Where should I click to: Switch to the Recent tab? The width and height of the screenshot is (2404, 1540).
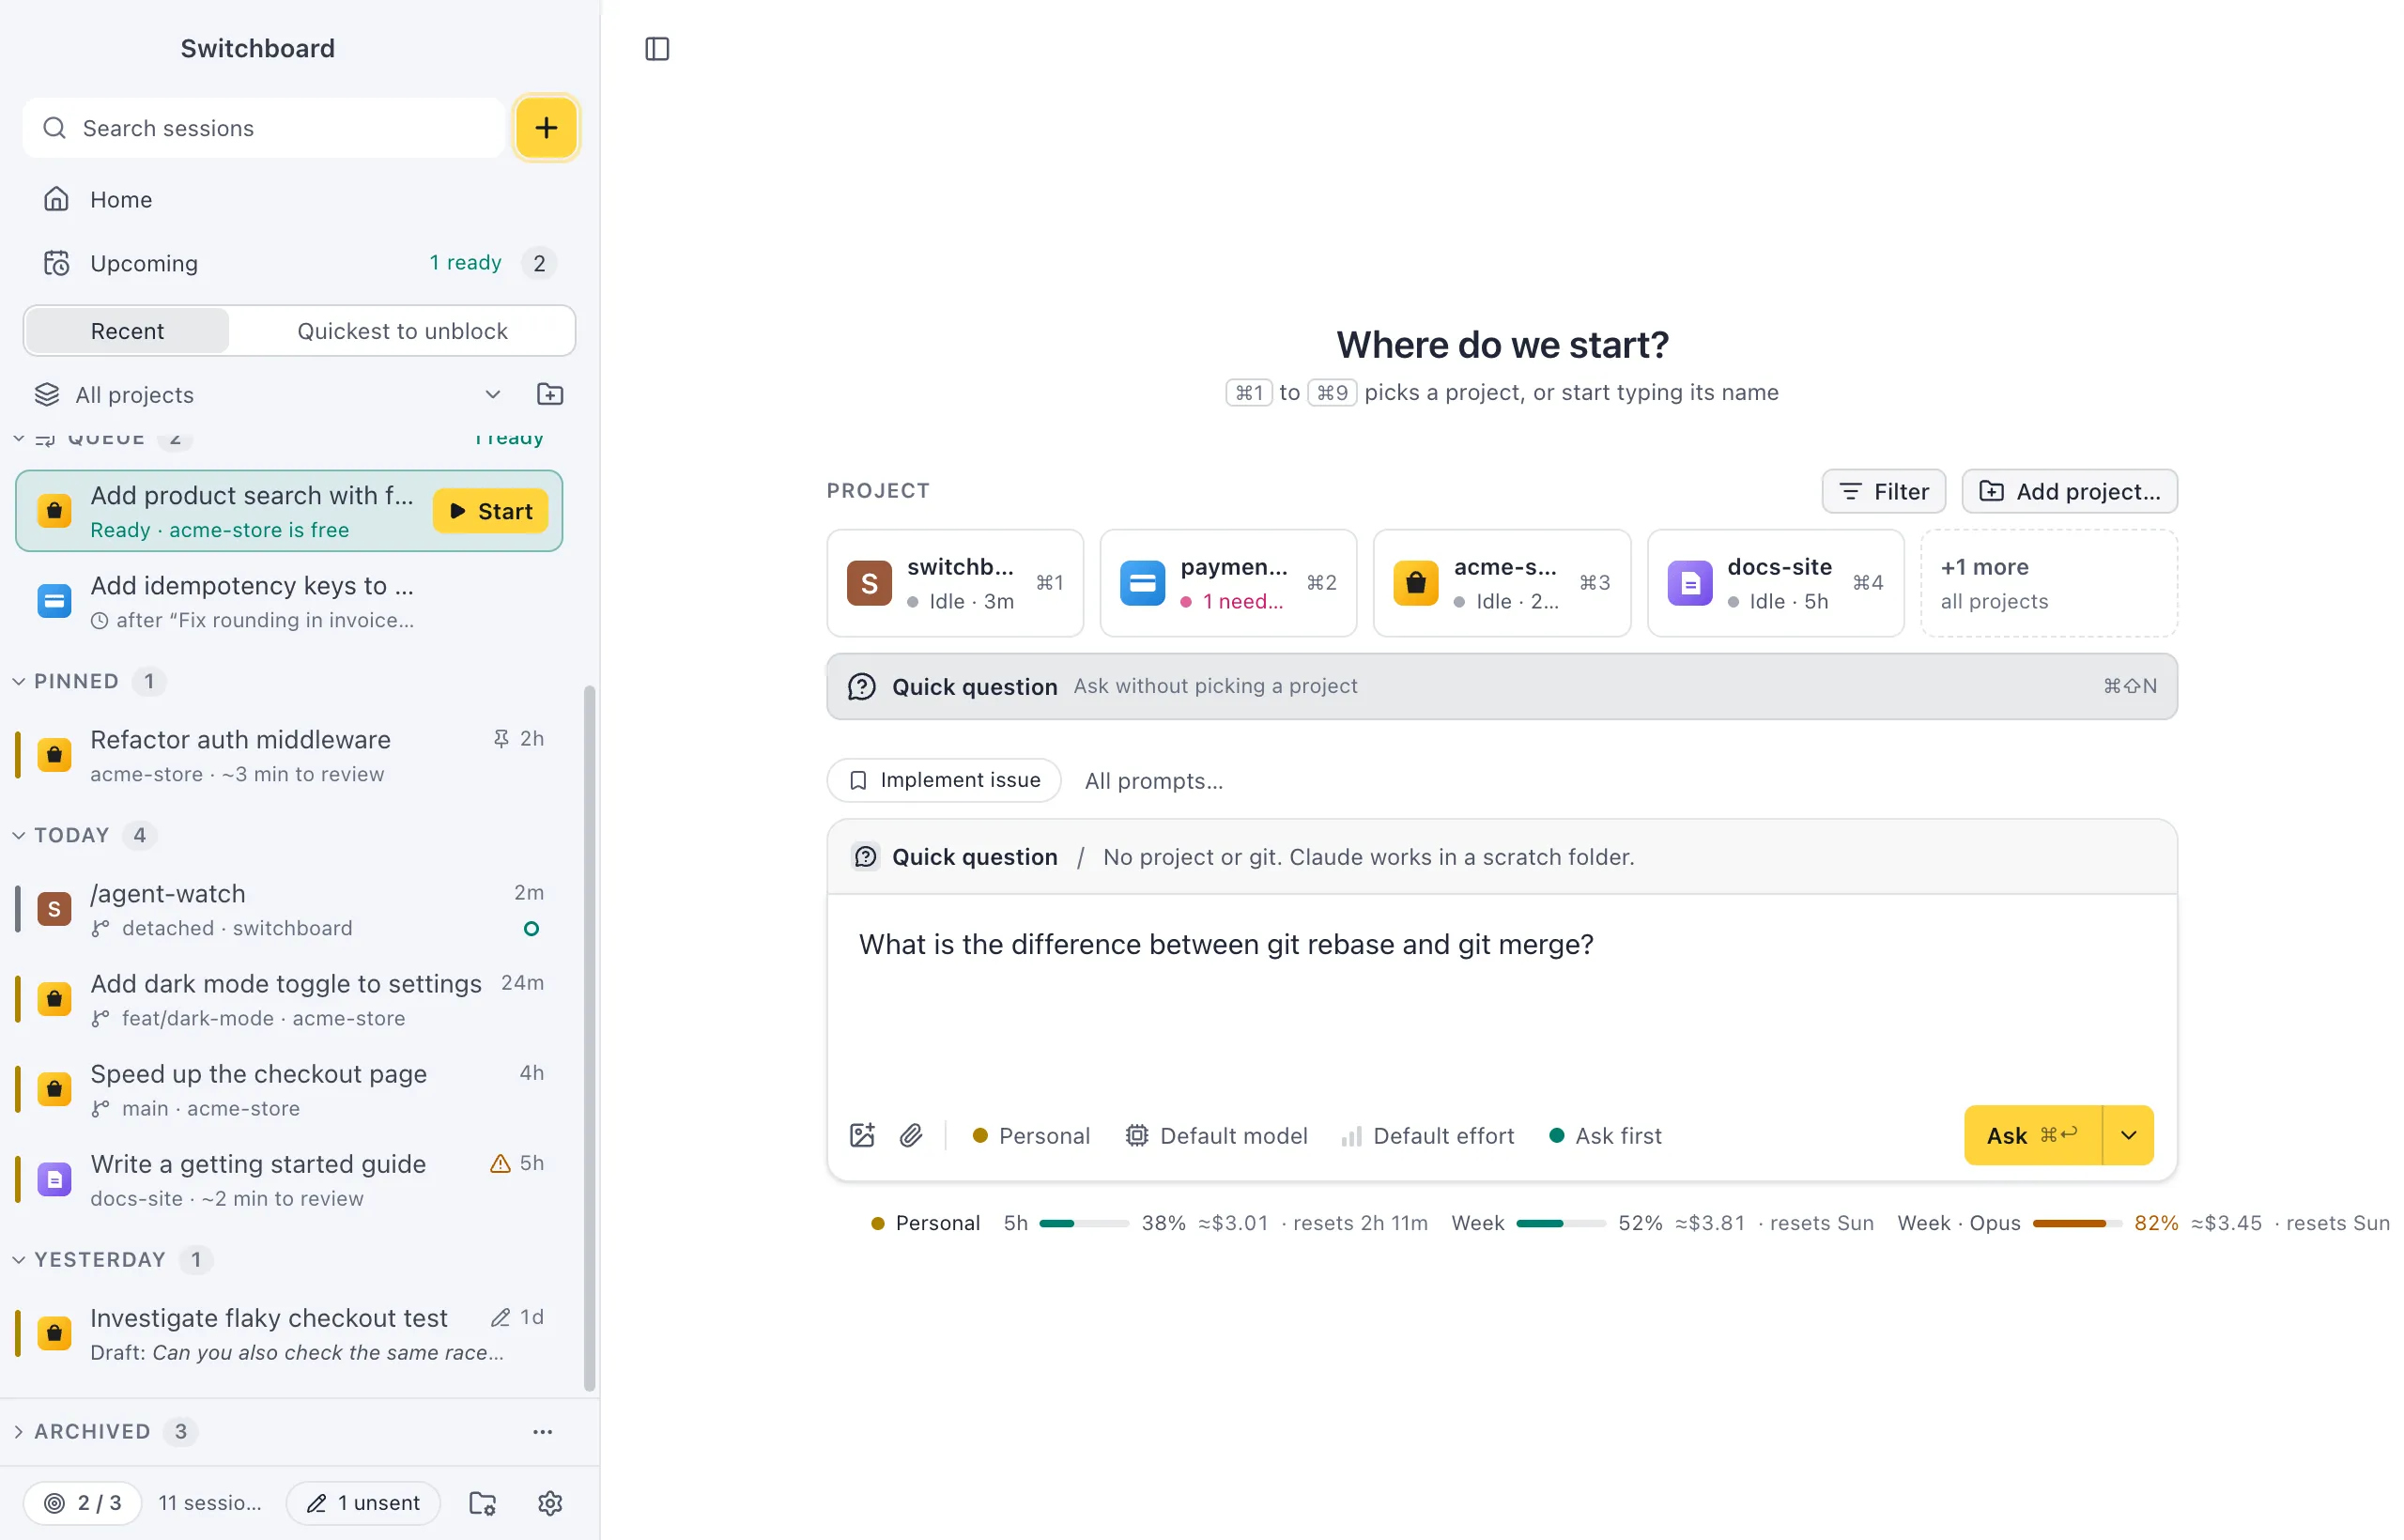pyautogui.click(x=127, y=331)
